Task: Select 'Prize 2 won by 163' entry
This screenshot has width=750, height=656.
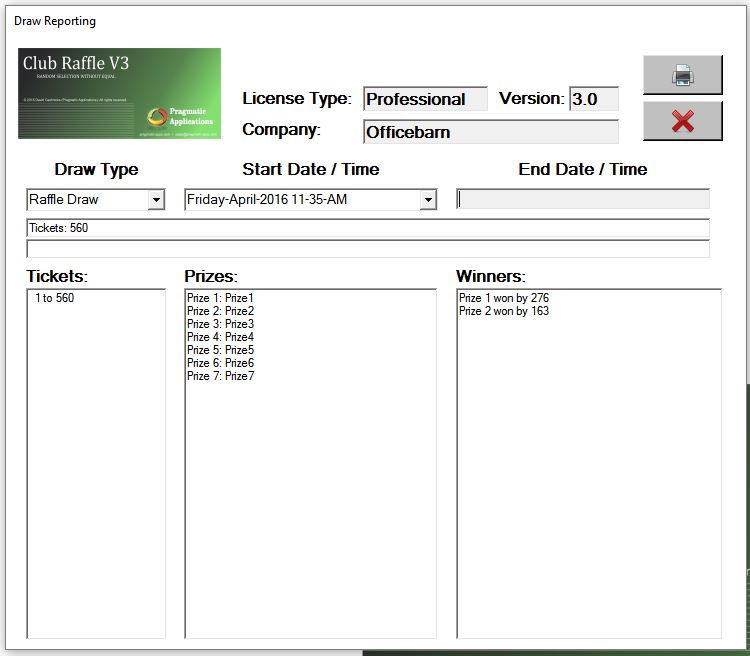Action: [504, 311]
